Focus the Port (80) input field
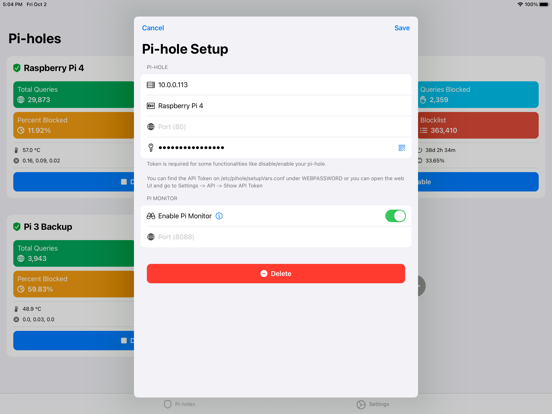This screenshot has width=552, height=414. (x=276, y=127)
